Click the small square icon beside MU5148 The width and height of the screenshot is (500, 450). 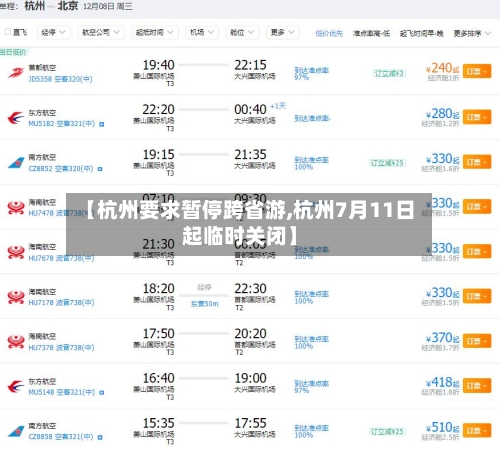[x=102, y=393]
